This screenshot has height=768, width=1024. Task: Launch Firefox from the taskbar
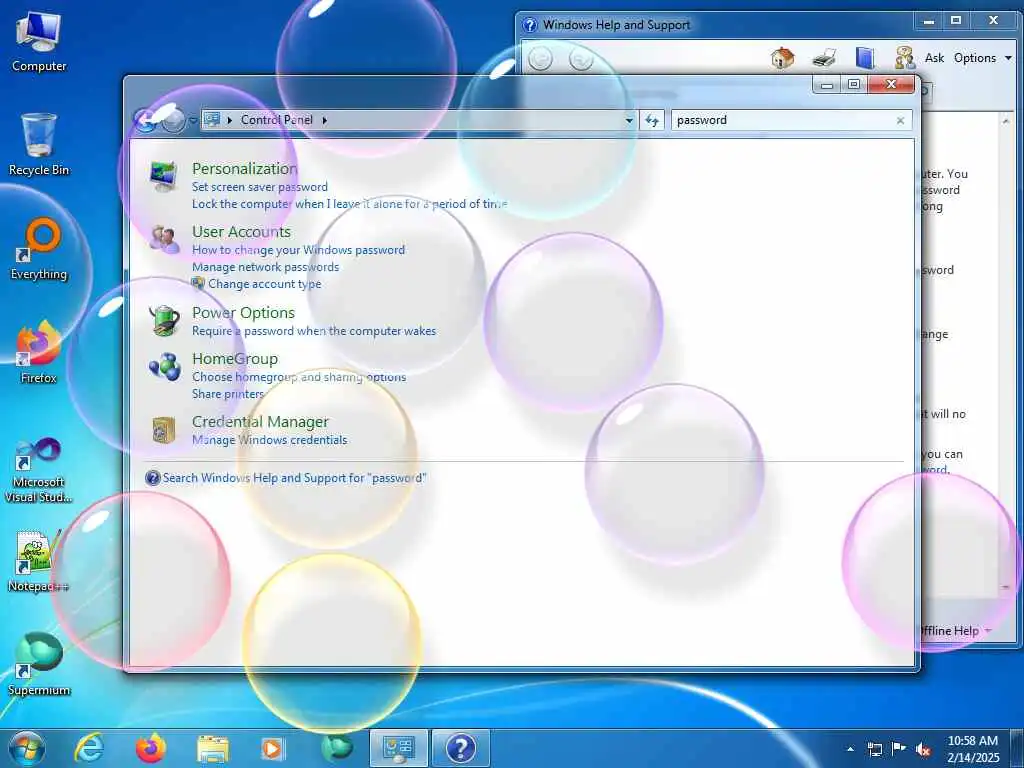150,748
